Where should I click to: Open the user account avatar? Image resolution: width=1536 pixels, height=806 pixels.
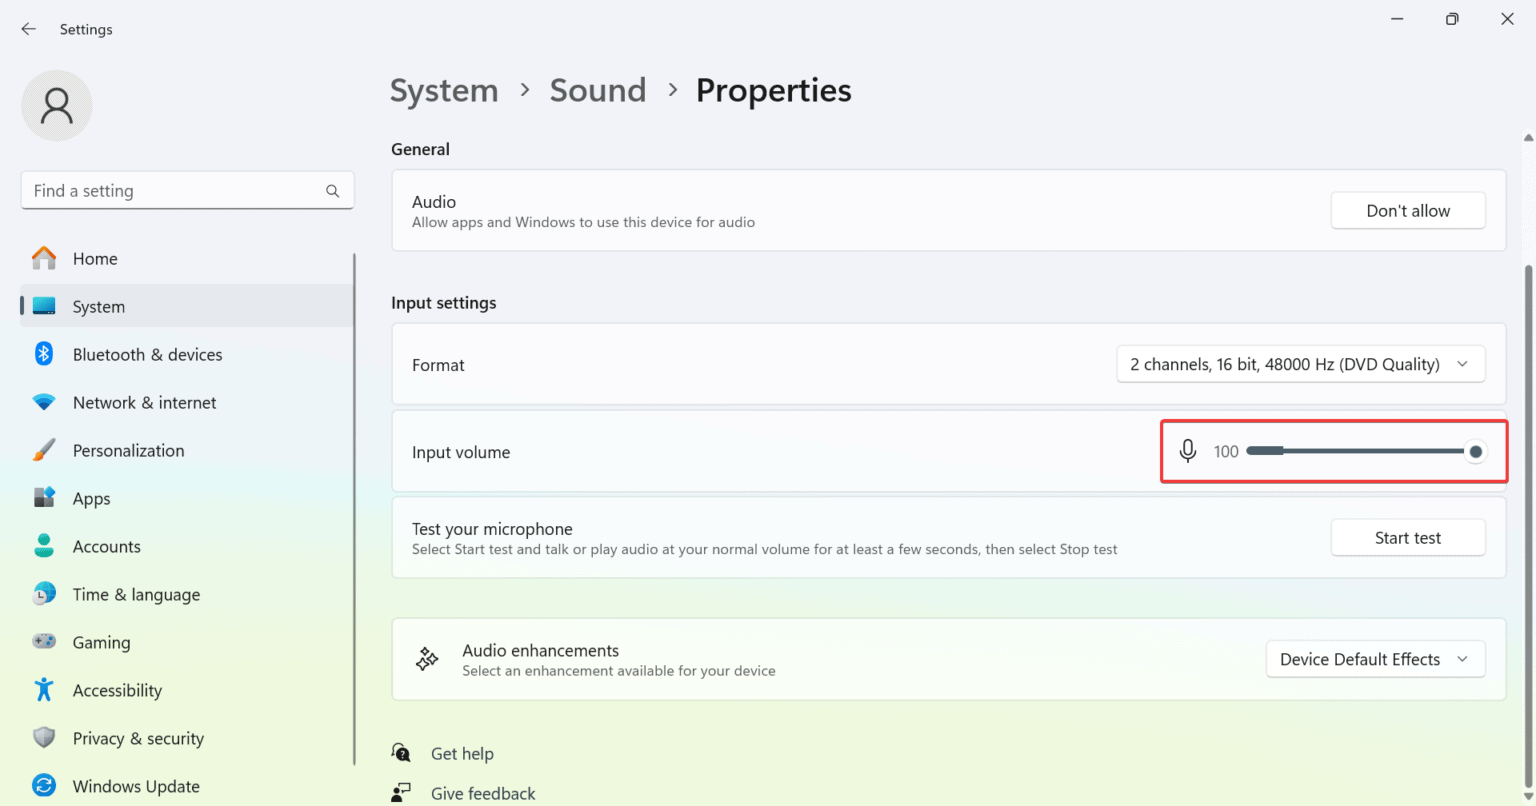click(x=56, y=105)
